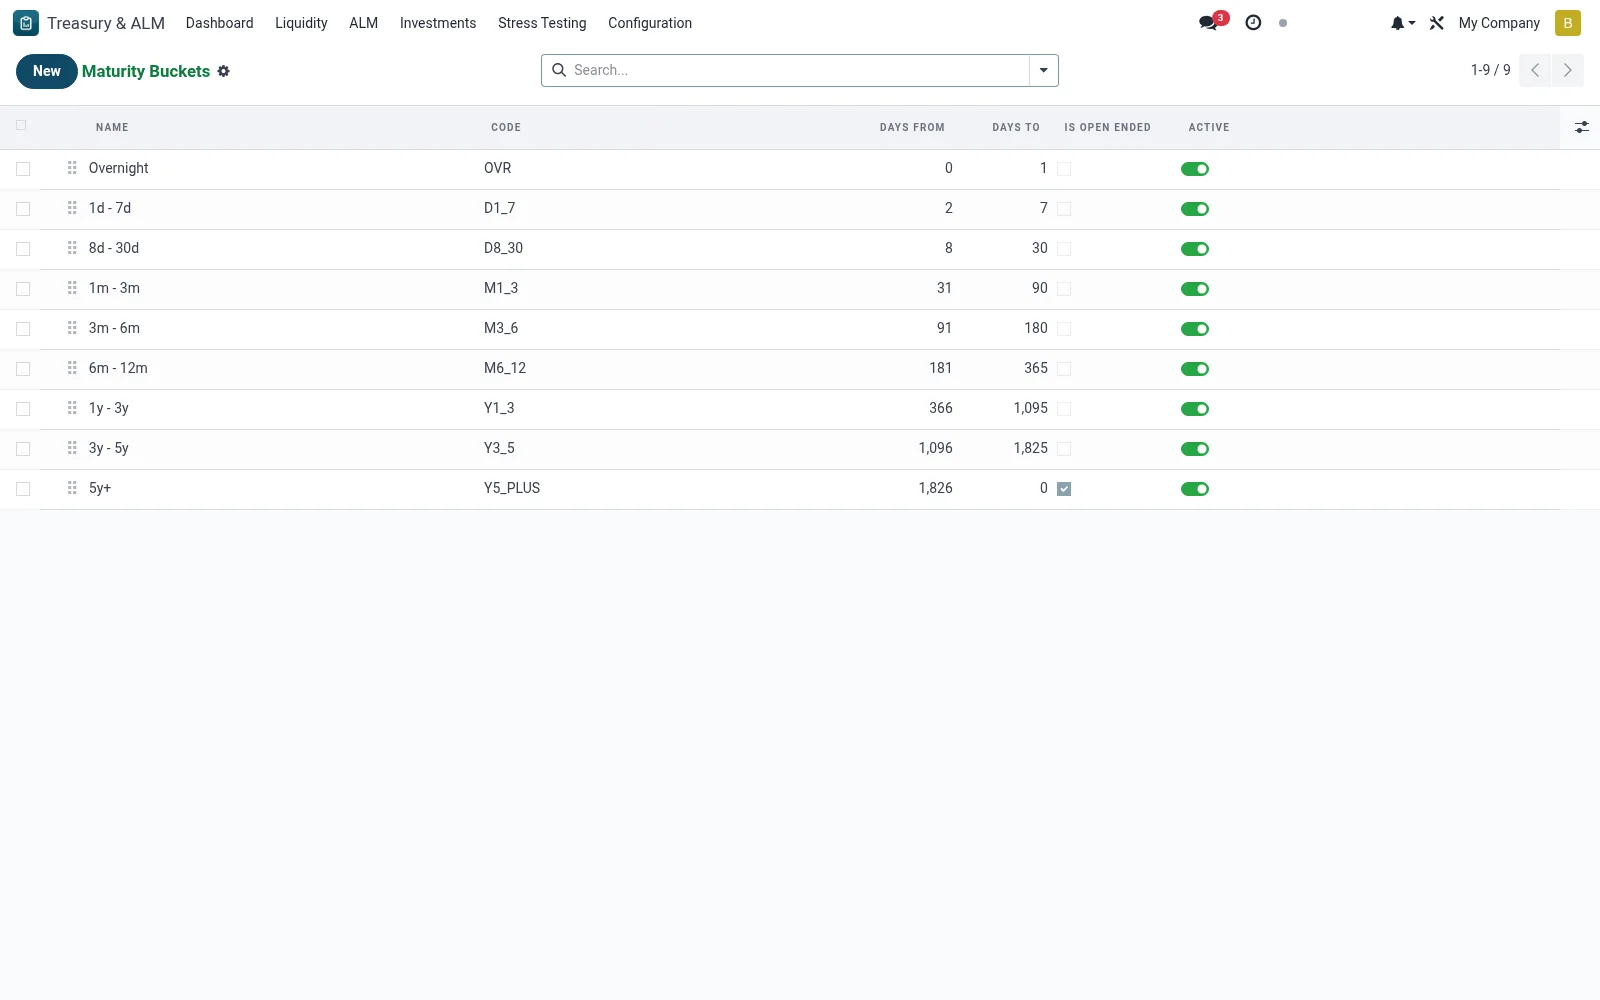Go to next page arrow
The width and height of the screenshot is (1600, 1000).
tap(1568, 70)
